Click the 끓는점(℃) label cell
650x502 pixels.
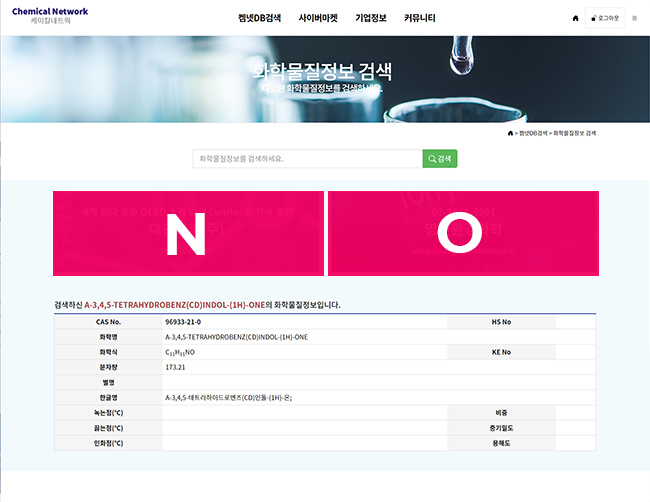point(108,428)
